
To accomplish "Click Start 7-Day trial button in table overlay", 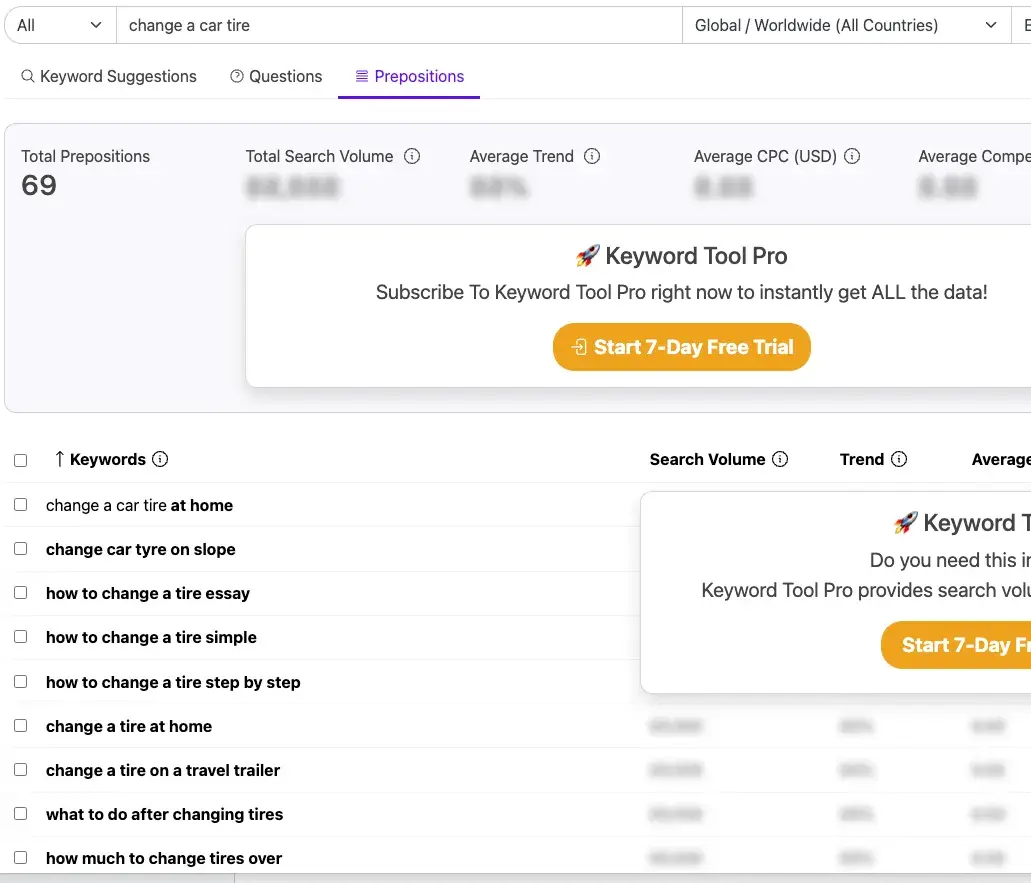I will (956, 645).
